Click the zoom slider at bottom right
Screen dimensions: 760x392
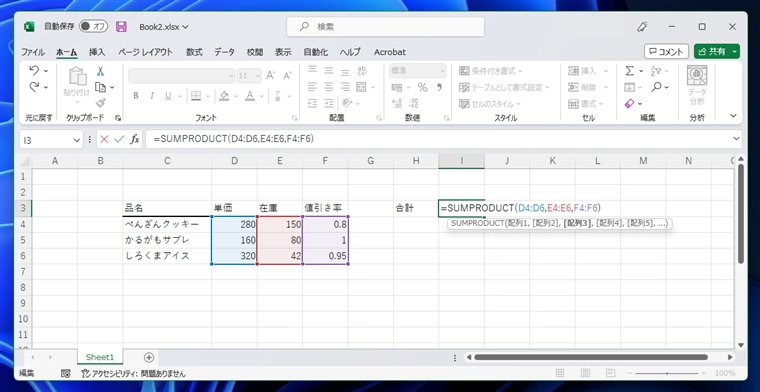pyautogui.click(x=667, y=373)
